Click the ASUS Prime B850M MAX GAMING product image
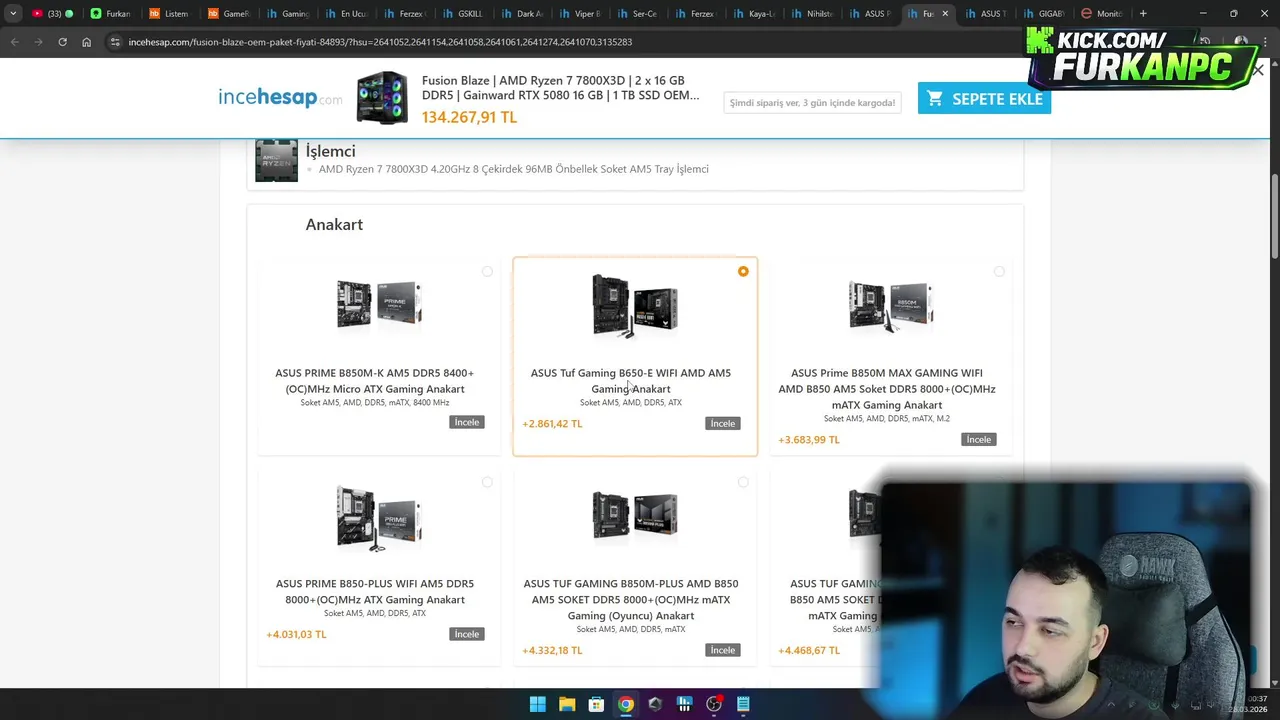Viewport: 1280px width, 720px height. pos(891,304)
